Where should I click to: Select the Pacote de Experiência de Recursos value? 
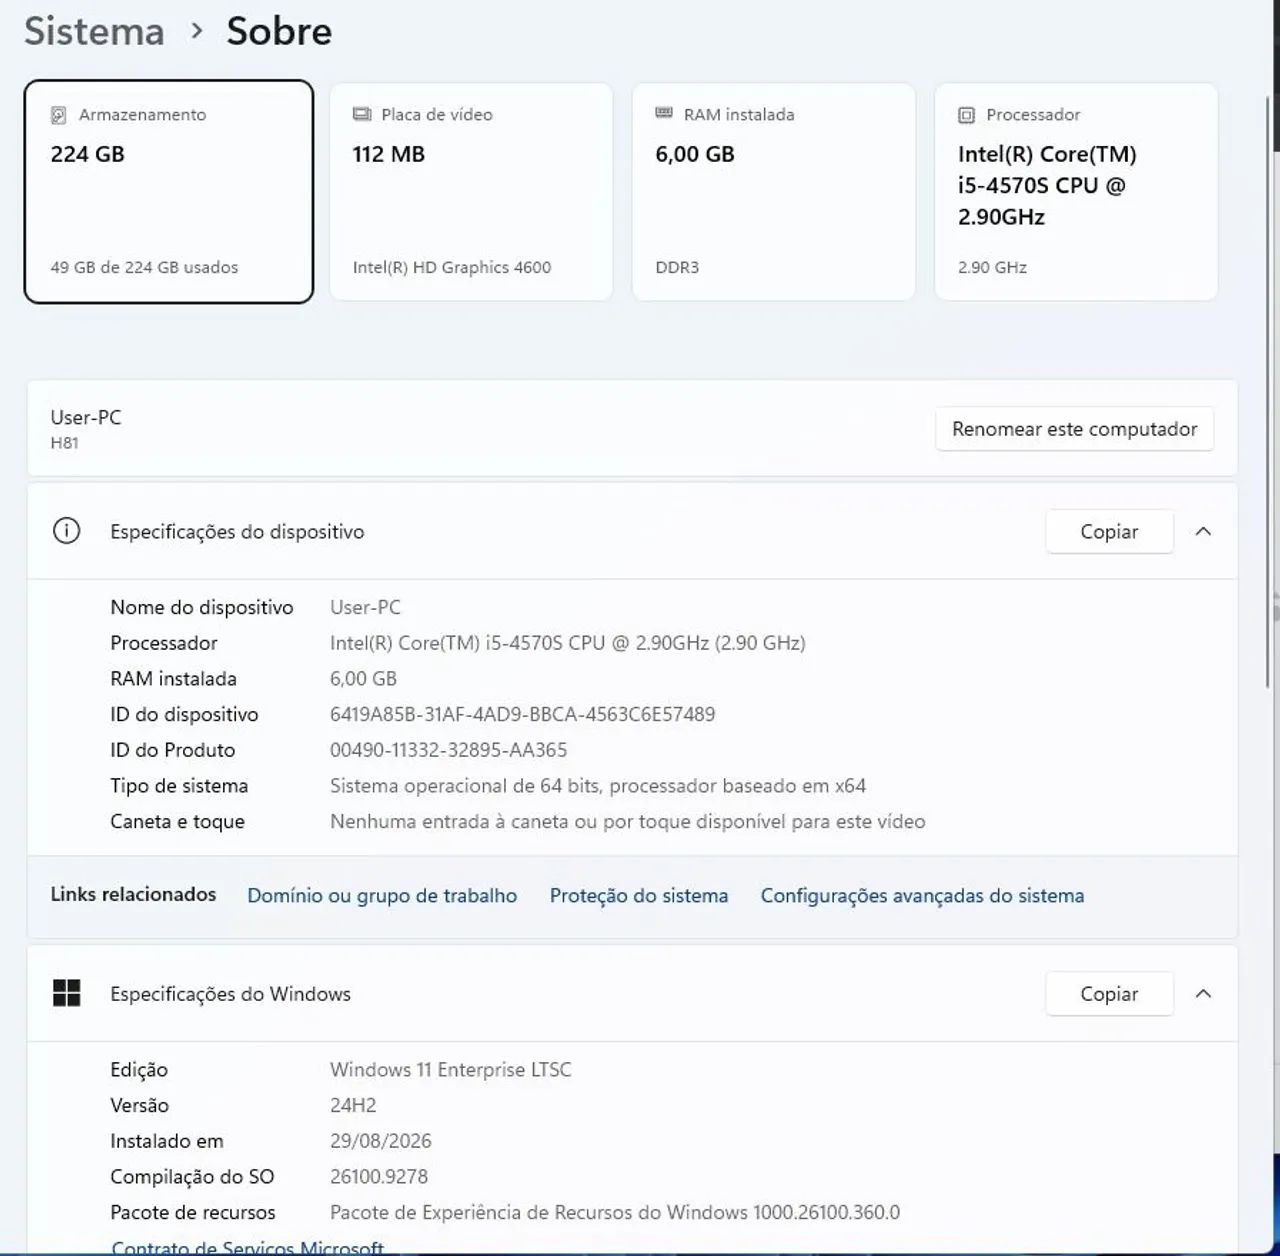615,1213
